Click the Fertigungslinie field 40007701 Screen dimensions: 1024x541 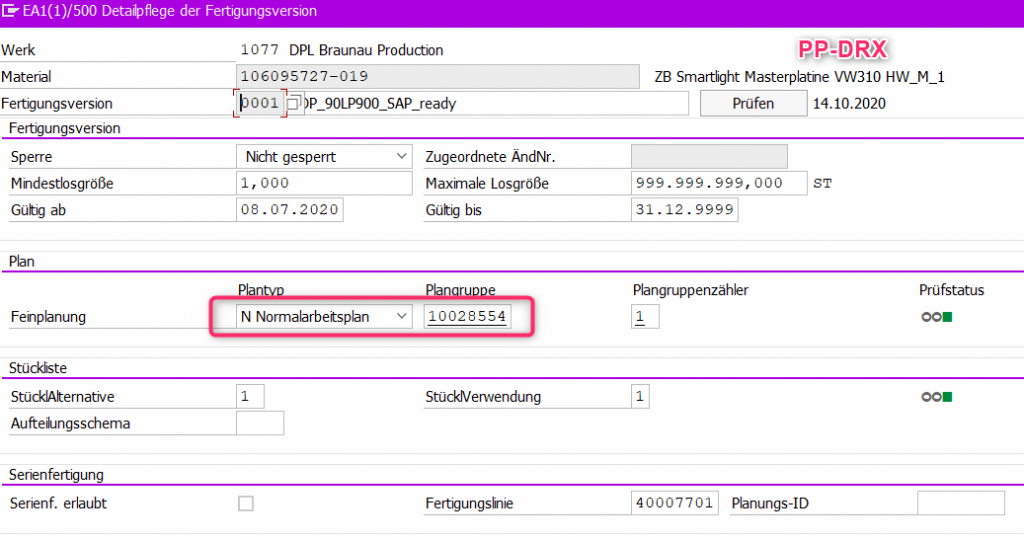674,504
